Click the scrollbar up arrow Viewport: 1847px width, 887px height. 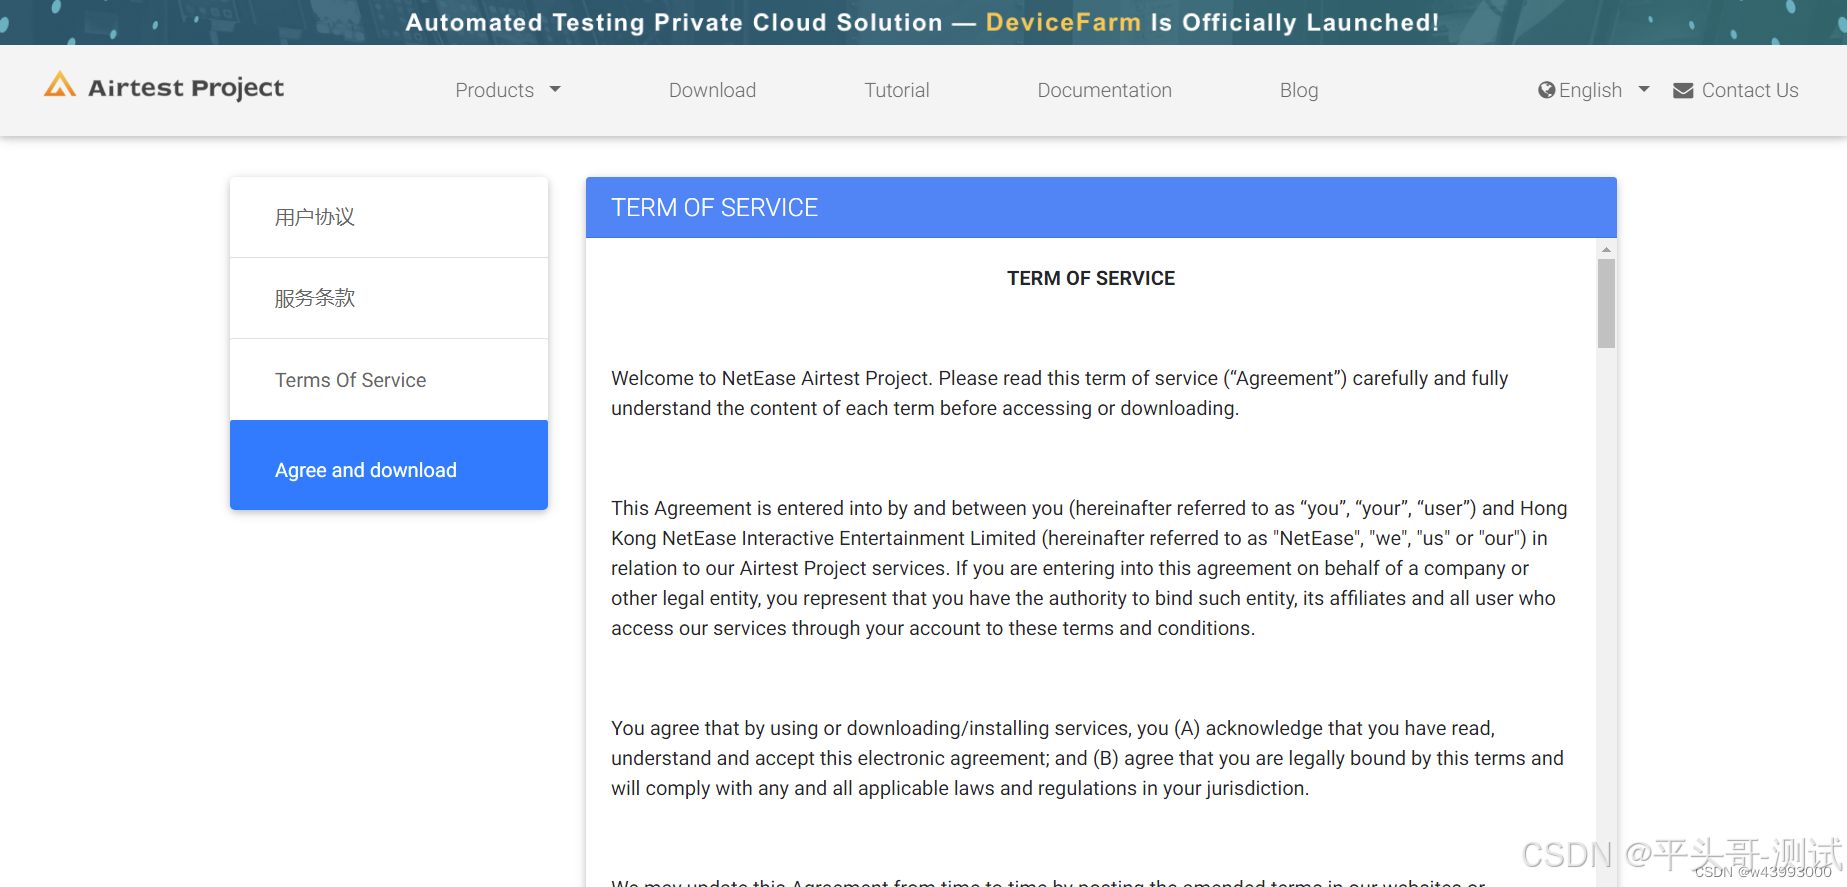pos(1606,249)
